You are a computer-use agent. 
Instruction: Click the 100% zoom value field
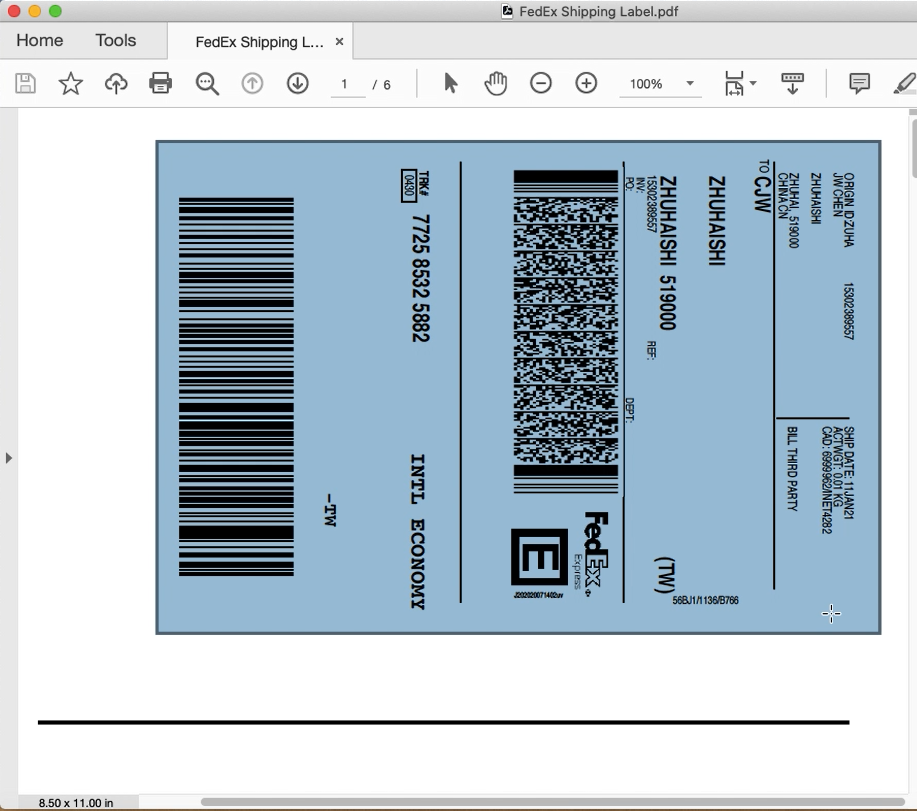[646, 84]
